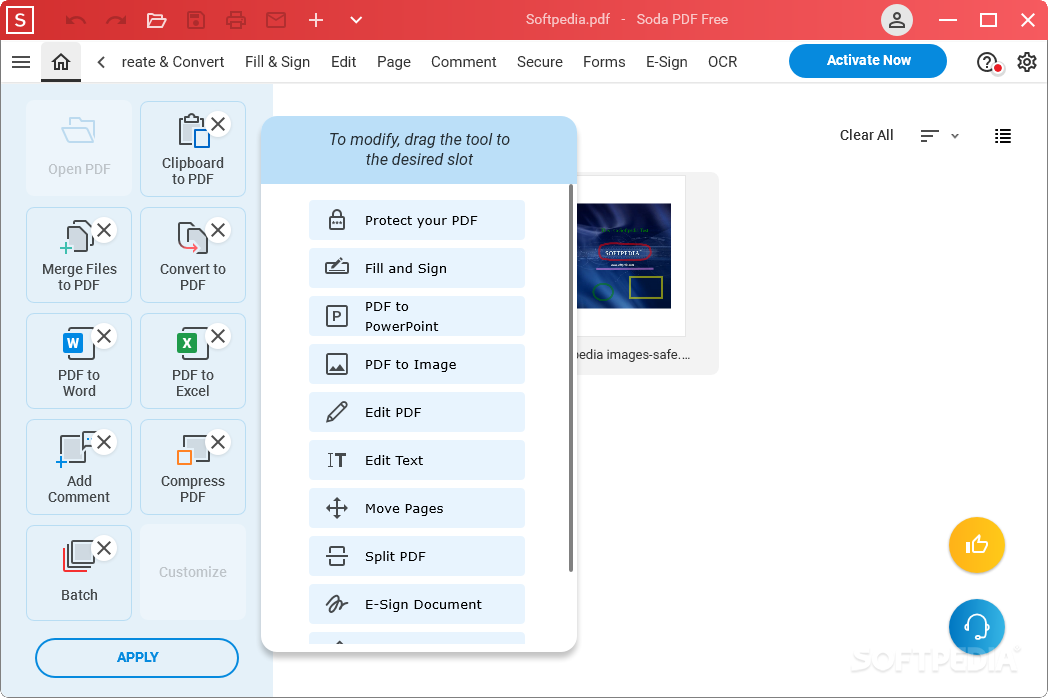Open the Help question mark icon

tap(987, 62)
